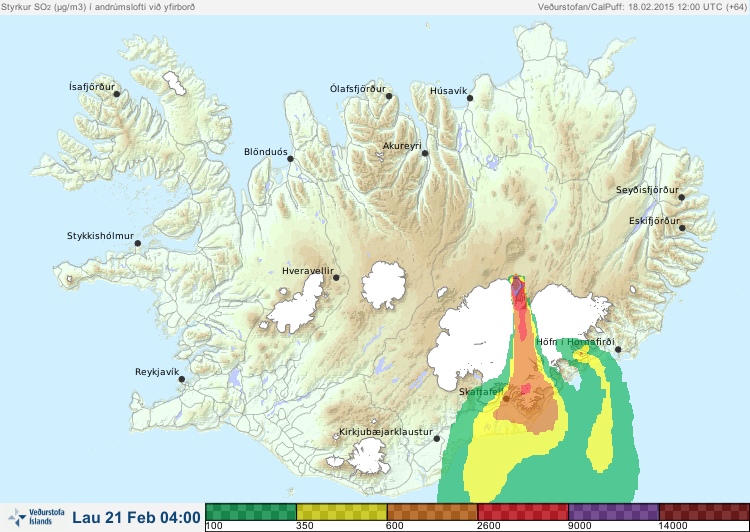This screenshot has height=532, width=750.
Task: Click the Blönduós label text
Action: [x=265, y=152]
